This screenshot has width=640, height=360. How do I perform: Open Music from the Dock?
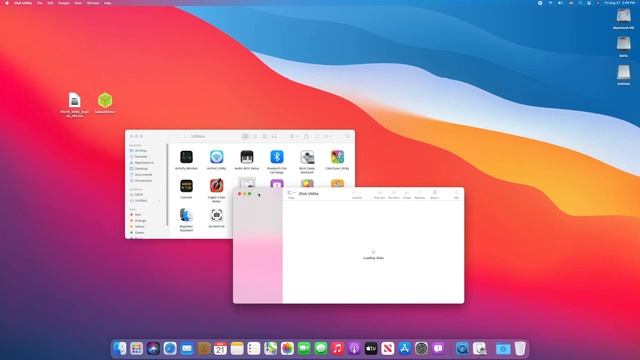pos(337,348)
